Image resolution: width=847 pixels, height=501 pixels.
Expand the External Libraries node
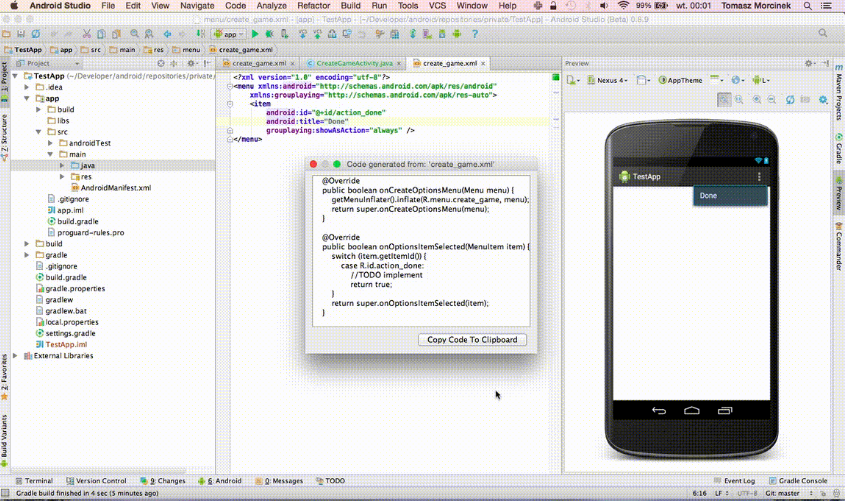(15, 356)
